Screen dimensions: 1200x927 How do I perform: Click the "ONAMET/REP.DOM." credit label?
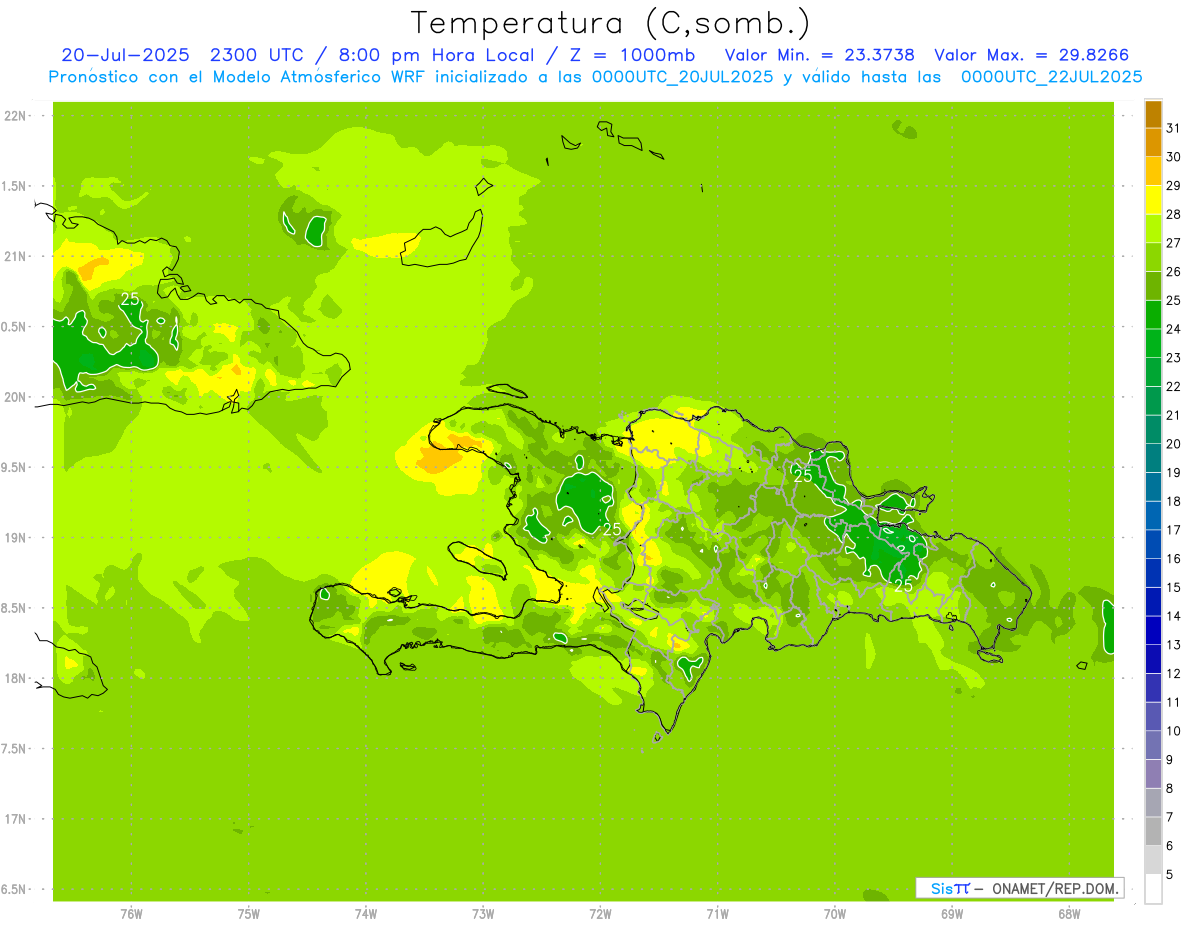1054,888
